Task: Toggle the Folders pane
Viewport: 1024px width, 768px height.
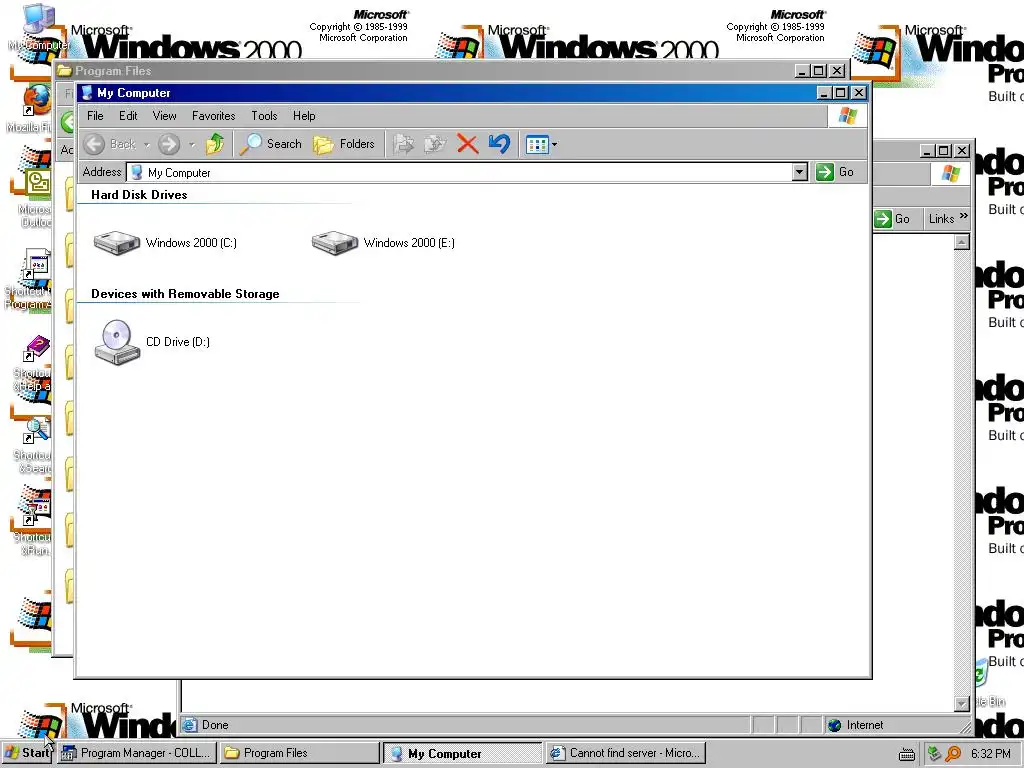Action: coord(344,144)
